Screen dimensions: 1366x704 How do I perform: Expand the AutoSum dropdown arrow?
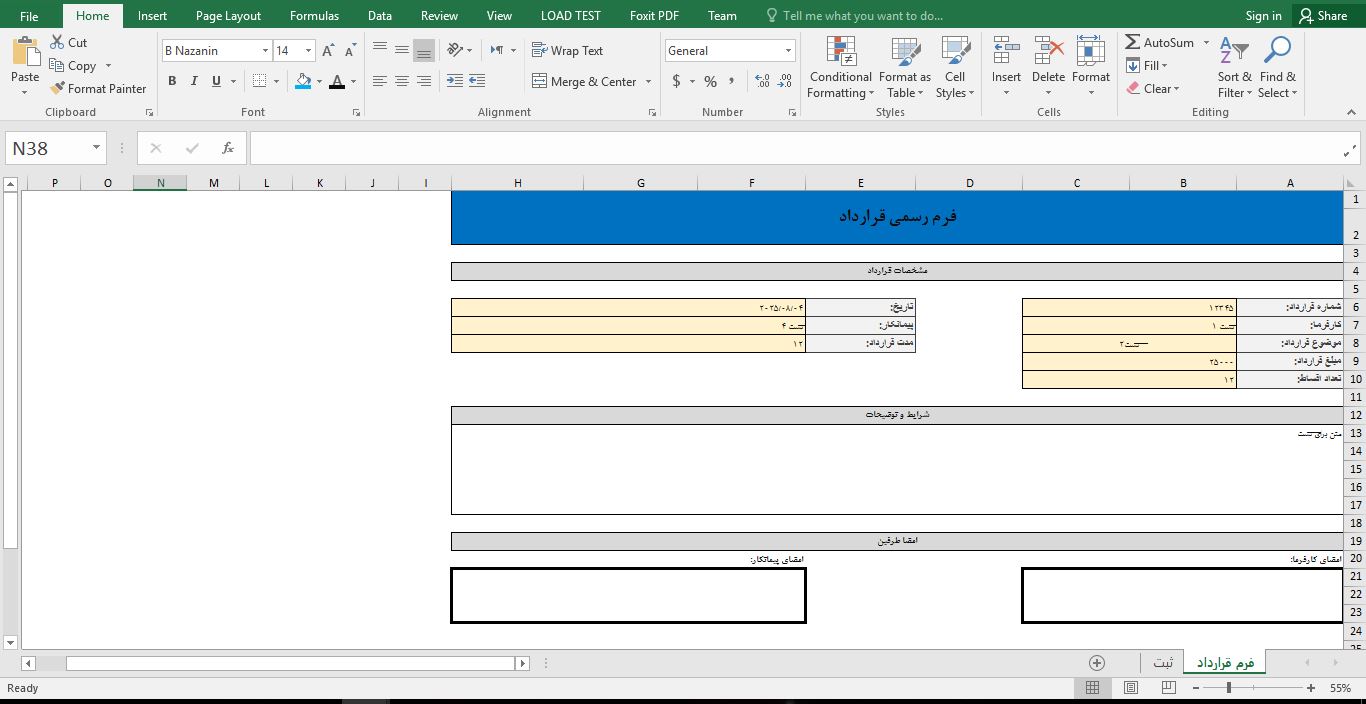[x=1206, y=43]
